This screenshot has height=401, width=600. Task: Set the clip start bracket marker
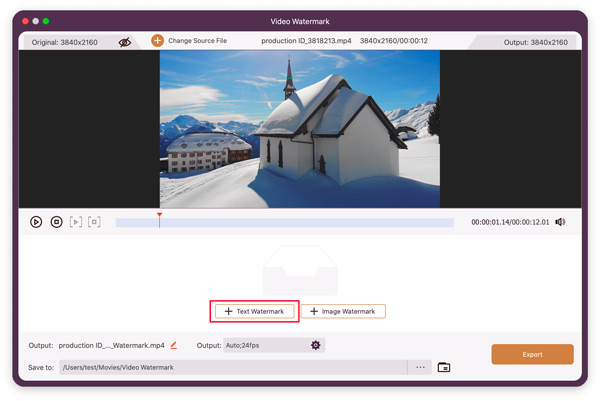tap(76, 222)
